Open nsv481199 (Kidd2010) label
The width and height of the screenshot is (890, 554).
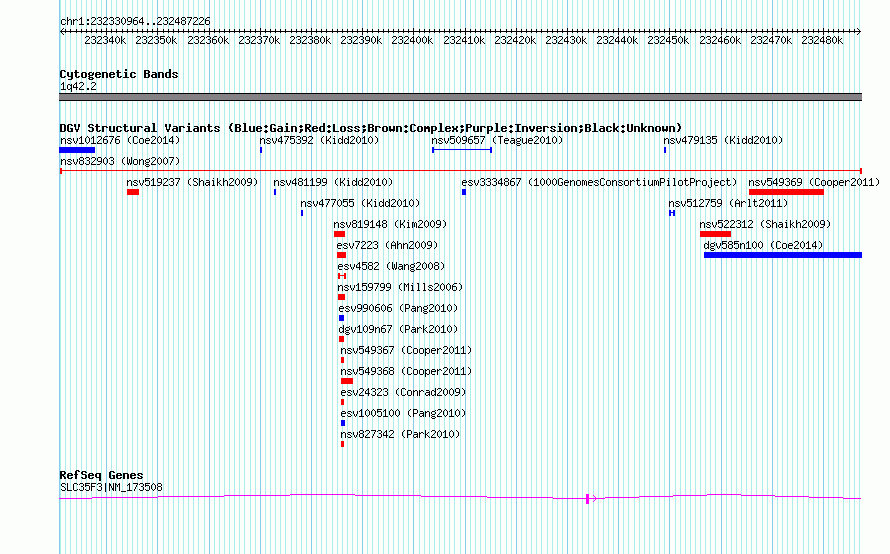point(333,182)
